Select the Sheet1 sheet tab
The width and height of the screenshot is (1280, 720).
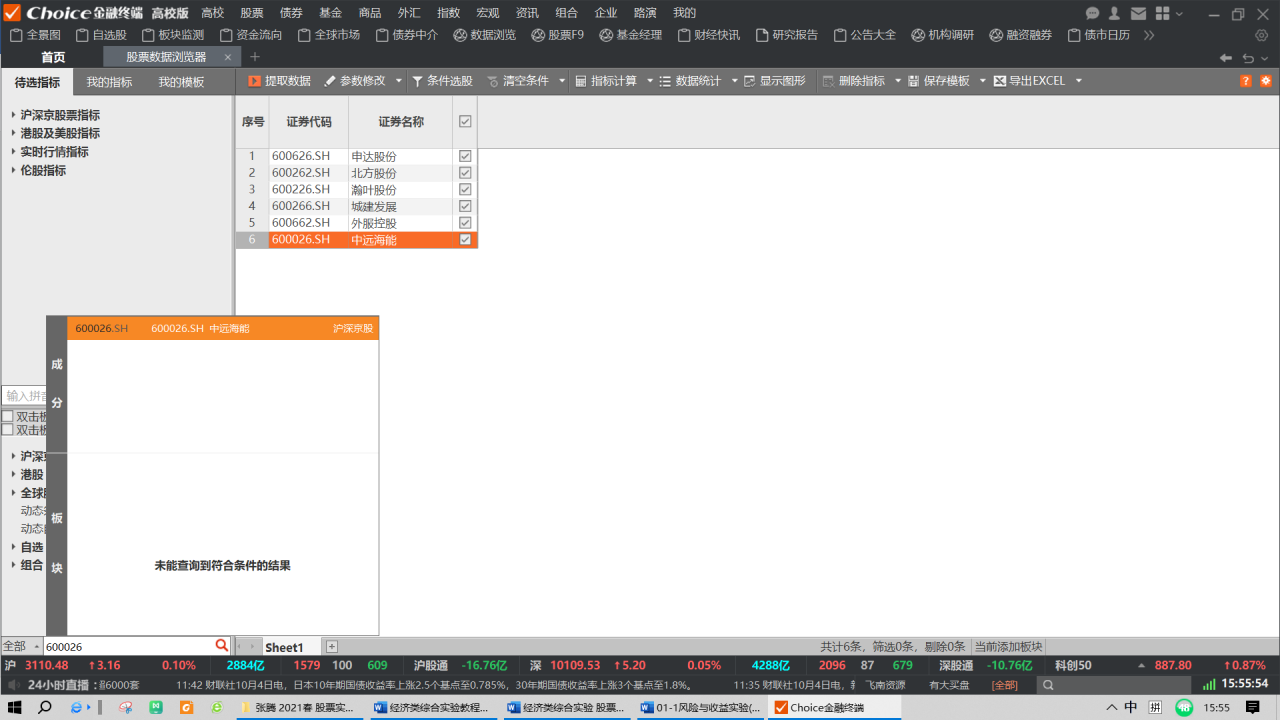(284, 648)
